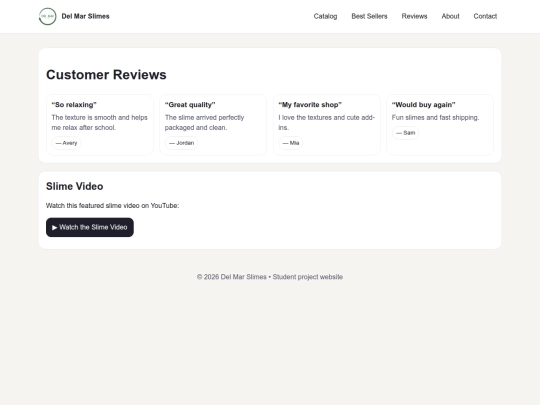Viewport: 540px width, 405px height.
Task: Click the 2026 Del Mar Slimes footer text
Action: coord(270,277)
